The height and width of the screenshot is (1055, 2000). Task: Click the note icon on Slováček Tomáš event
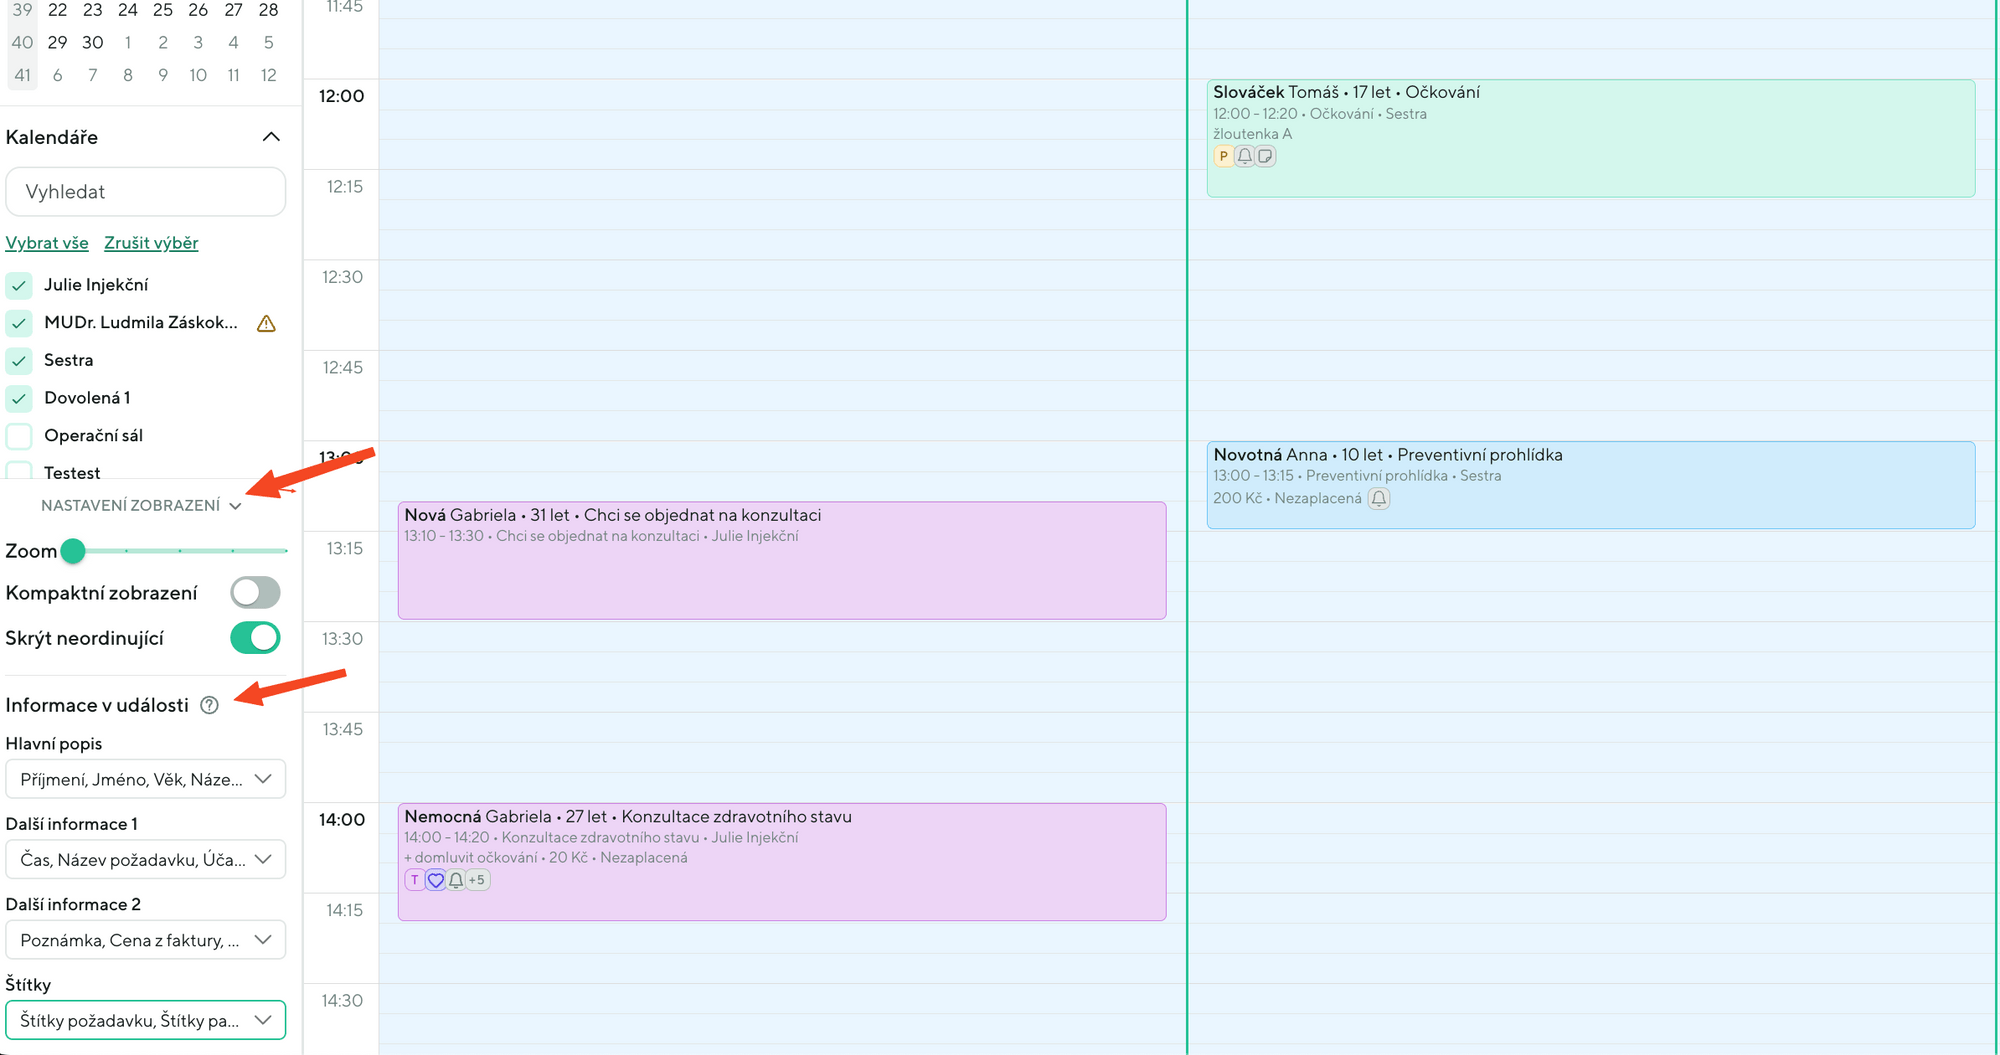(1266, 156)
